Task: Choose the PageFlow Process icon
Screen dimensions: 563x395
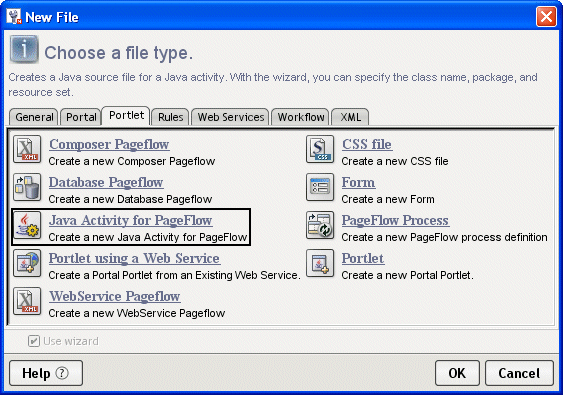Action: [320, 225]
